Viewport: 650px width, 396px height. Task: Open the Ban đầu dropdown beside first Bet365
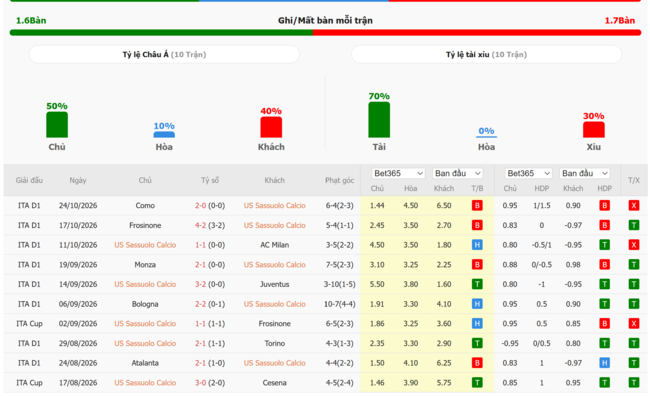coord(458,173)
